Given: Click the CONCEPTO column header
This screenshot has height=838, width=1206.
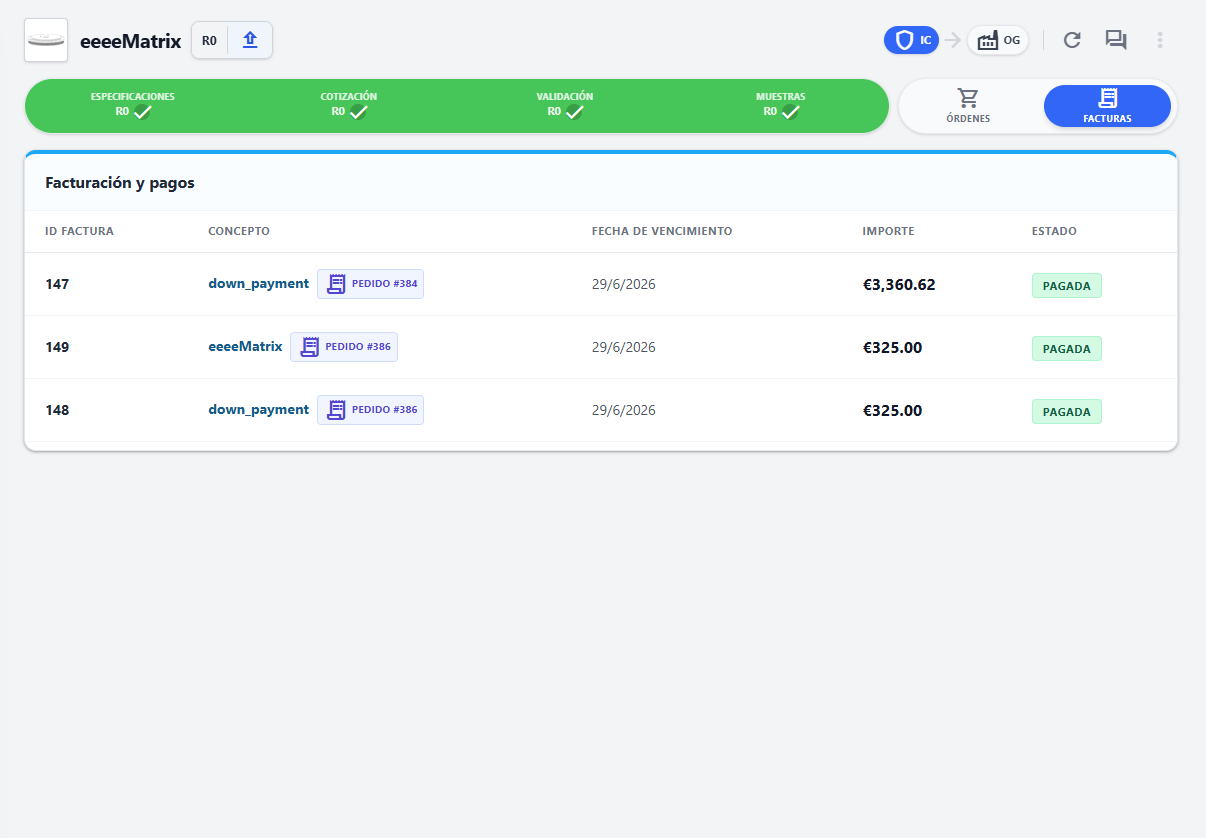Looking at the screenshot, I should click(x=239, y=231).
